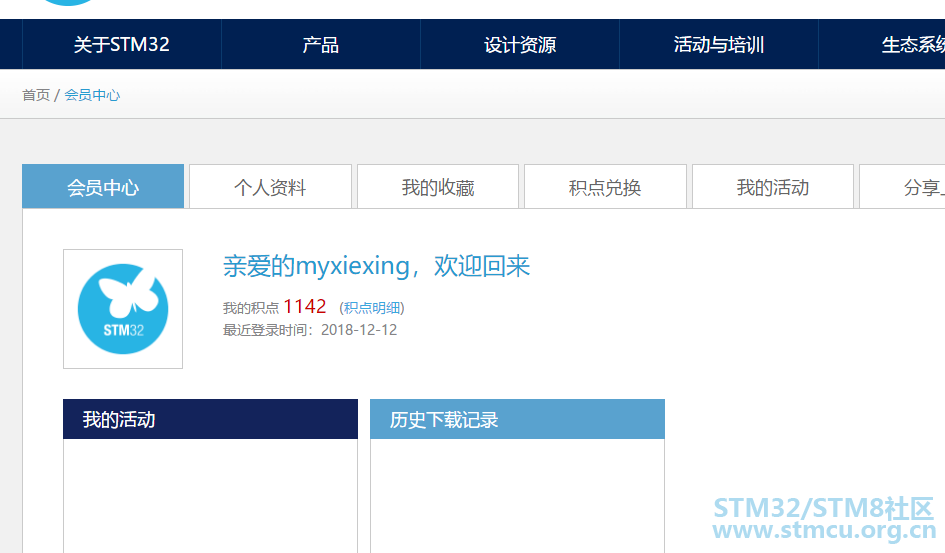The image size is (945, 553).
Task: Switch to the 我的收藏 tab
Action: (x=438, y=187)
